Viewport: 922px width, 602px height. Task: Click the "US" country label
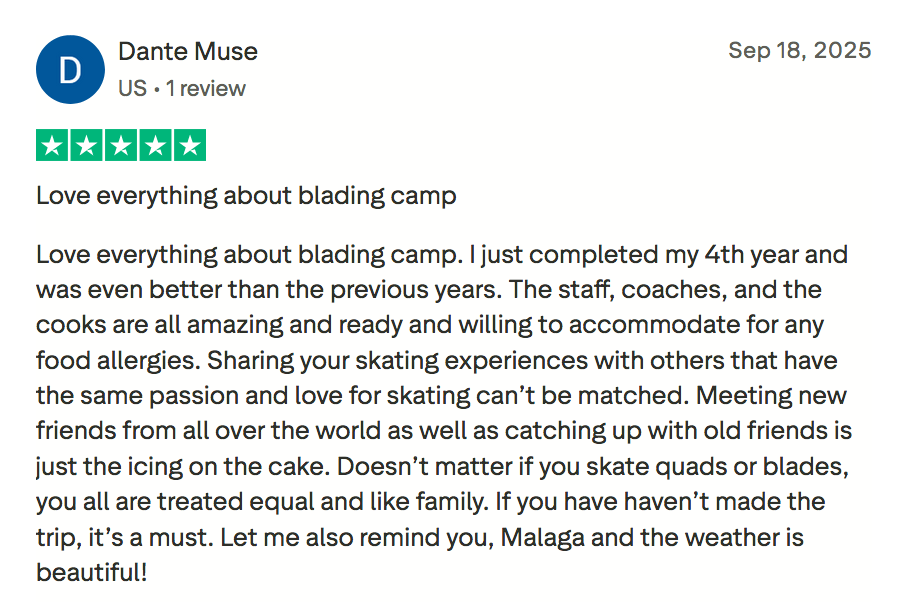131,88
